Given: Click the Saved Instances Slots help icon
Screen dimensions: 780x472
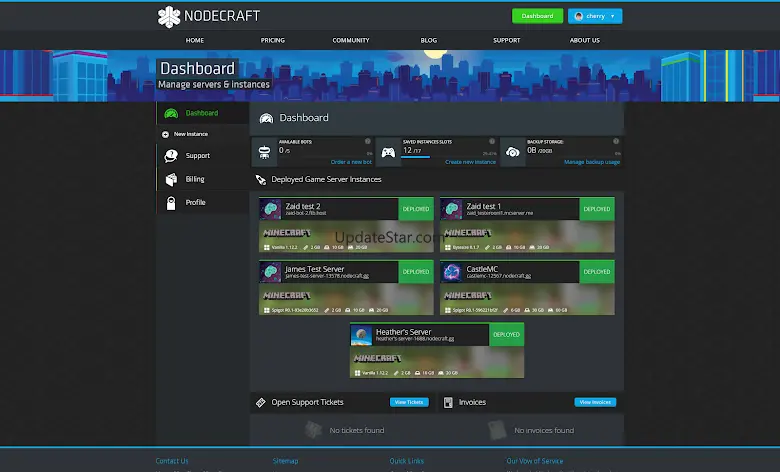Looking at the screenshot, I should (x=492, y=141).
